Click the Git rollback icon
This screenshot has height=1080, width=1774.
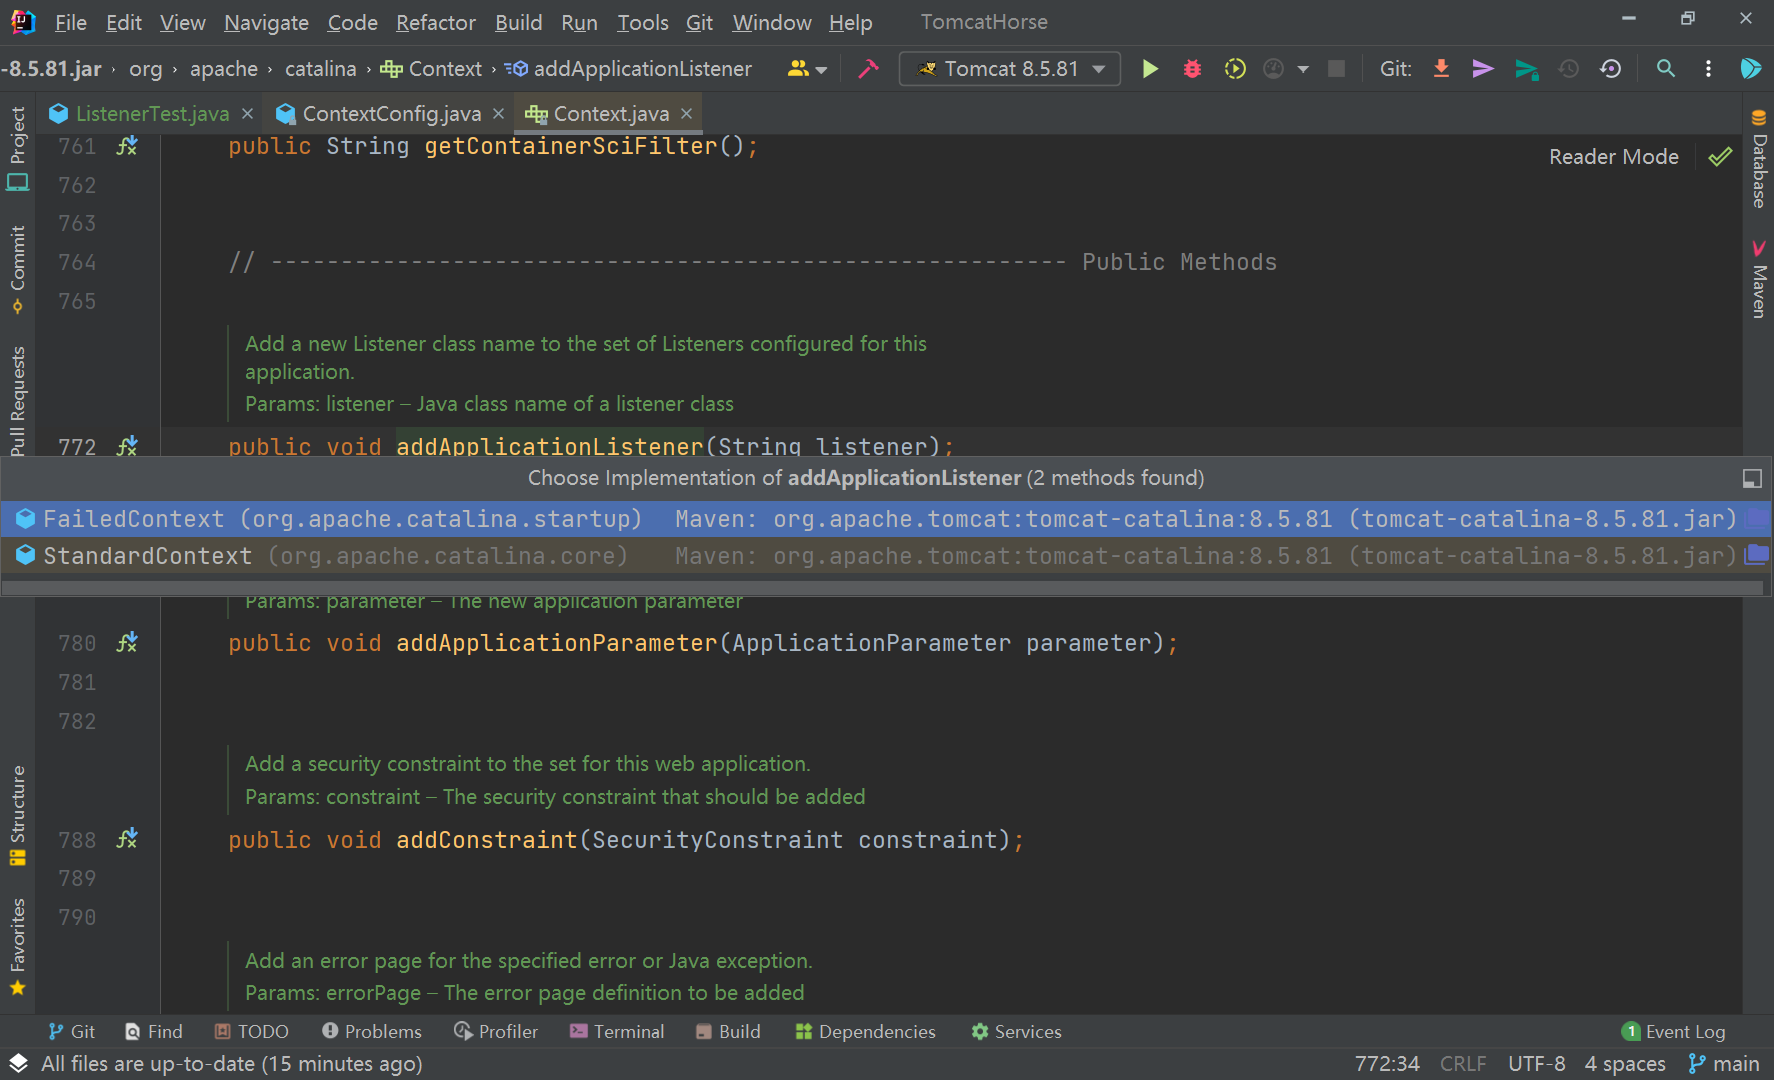[1610, 69]
